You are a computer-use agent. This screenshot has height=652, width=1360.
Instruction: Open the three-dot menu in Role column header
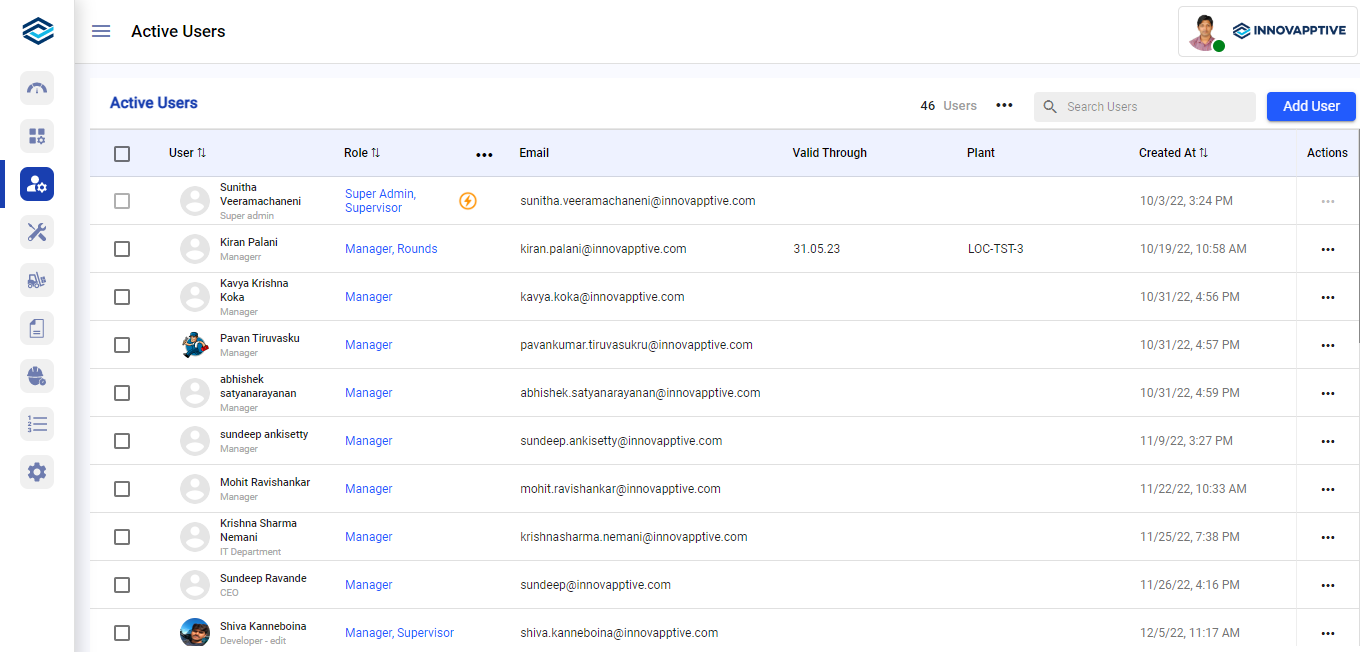coord(484,155)
